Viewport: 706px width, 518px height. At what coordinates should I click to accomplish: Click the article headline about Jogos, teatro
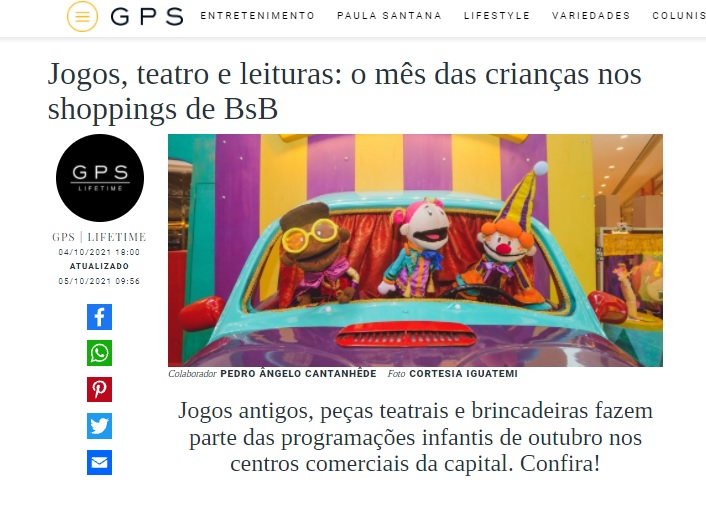(344, 91)
